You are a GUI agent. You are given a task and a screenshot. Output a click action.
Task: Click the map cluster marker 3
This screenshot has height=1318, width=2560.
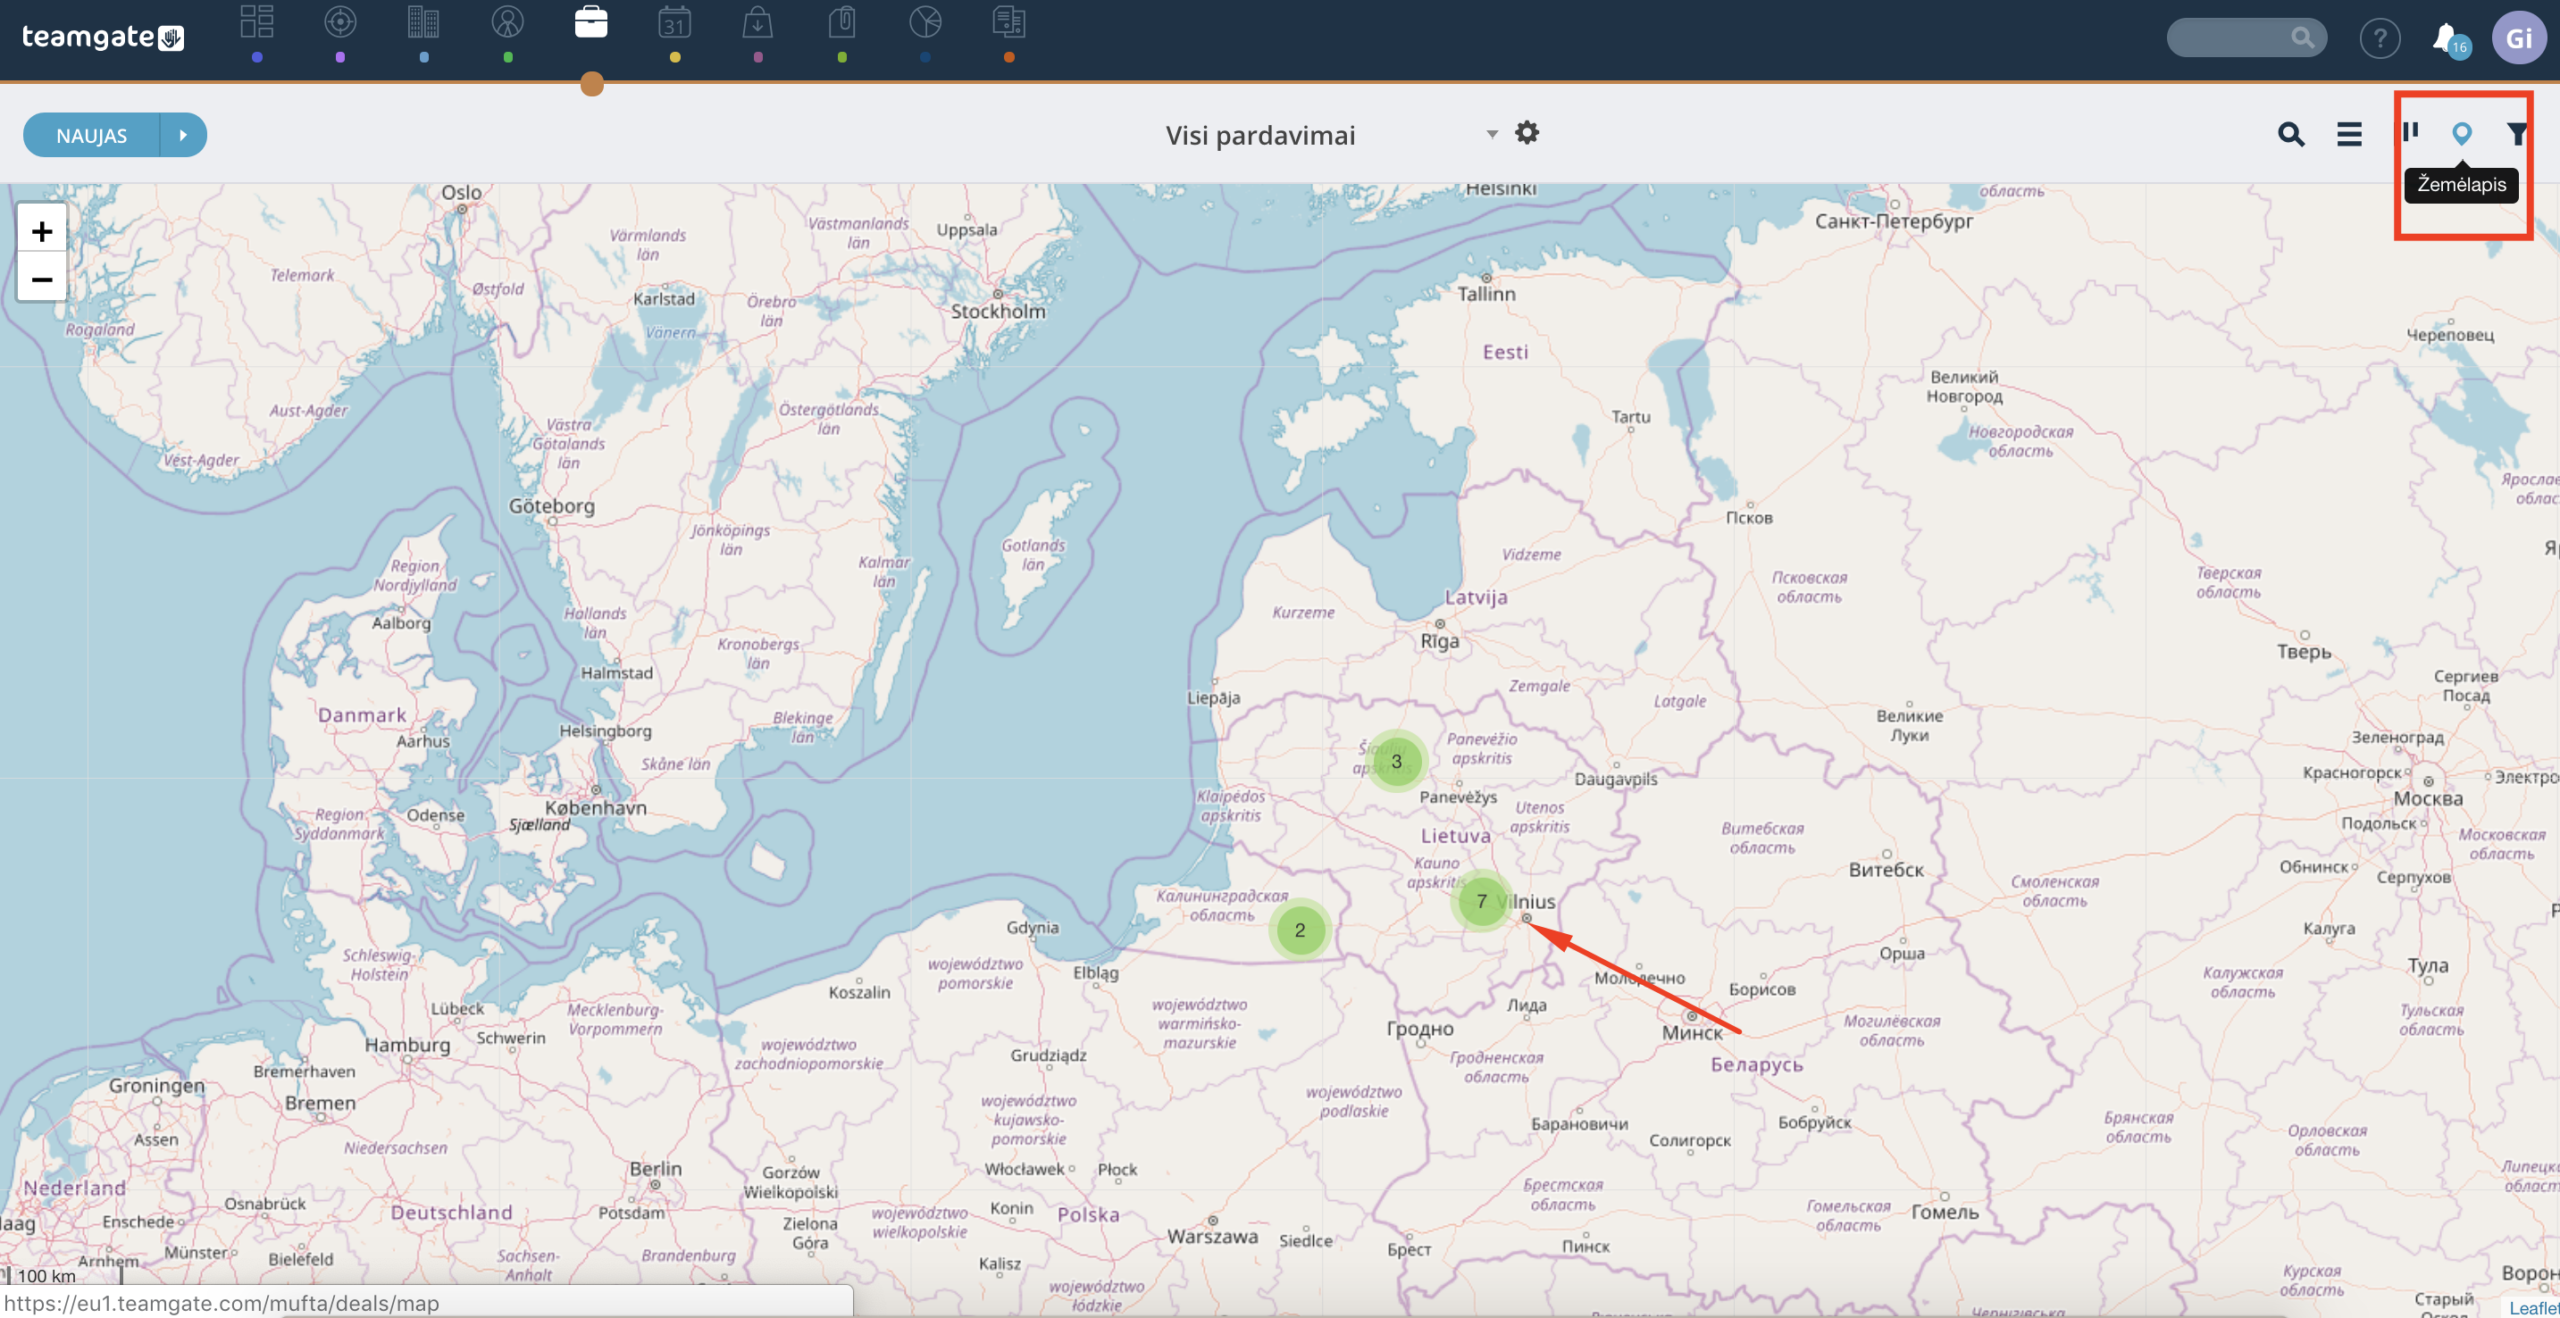click(x=1397, y=762)
